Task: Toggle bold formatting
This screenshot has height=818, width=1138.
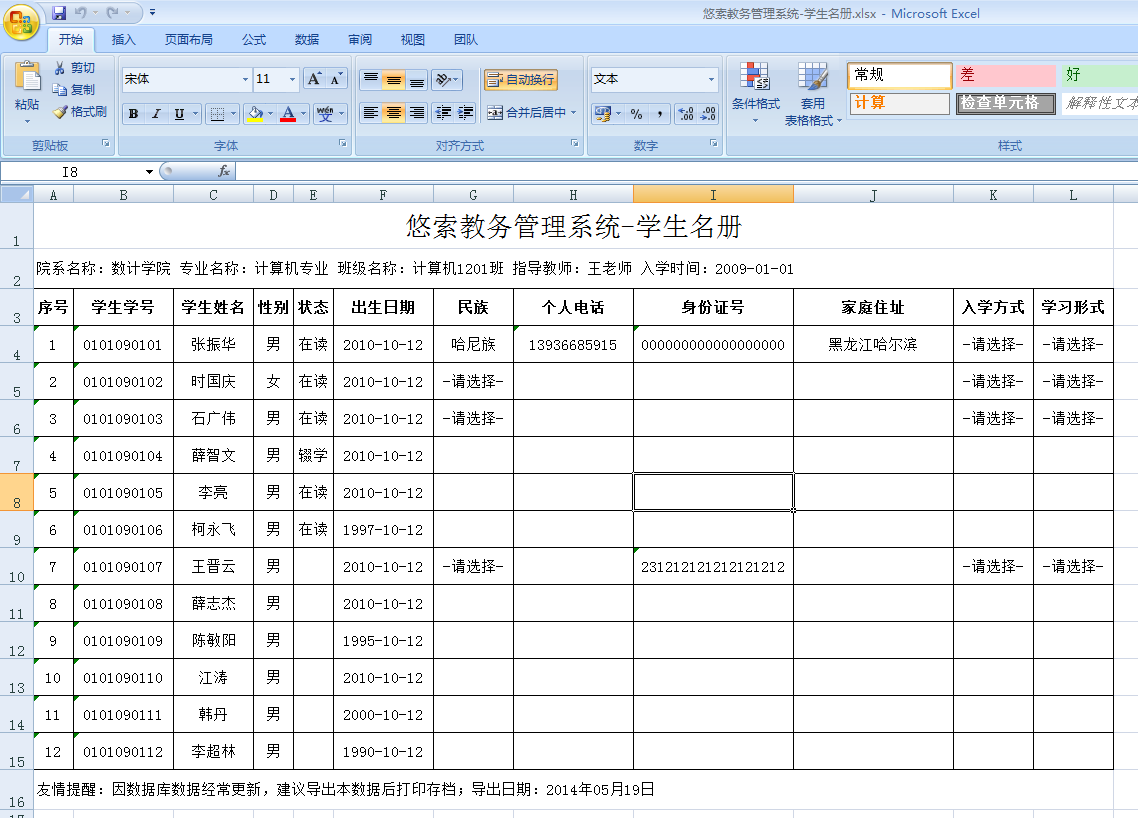Action: 134,113
